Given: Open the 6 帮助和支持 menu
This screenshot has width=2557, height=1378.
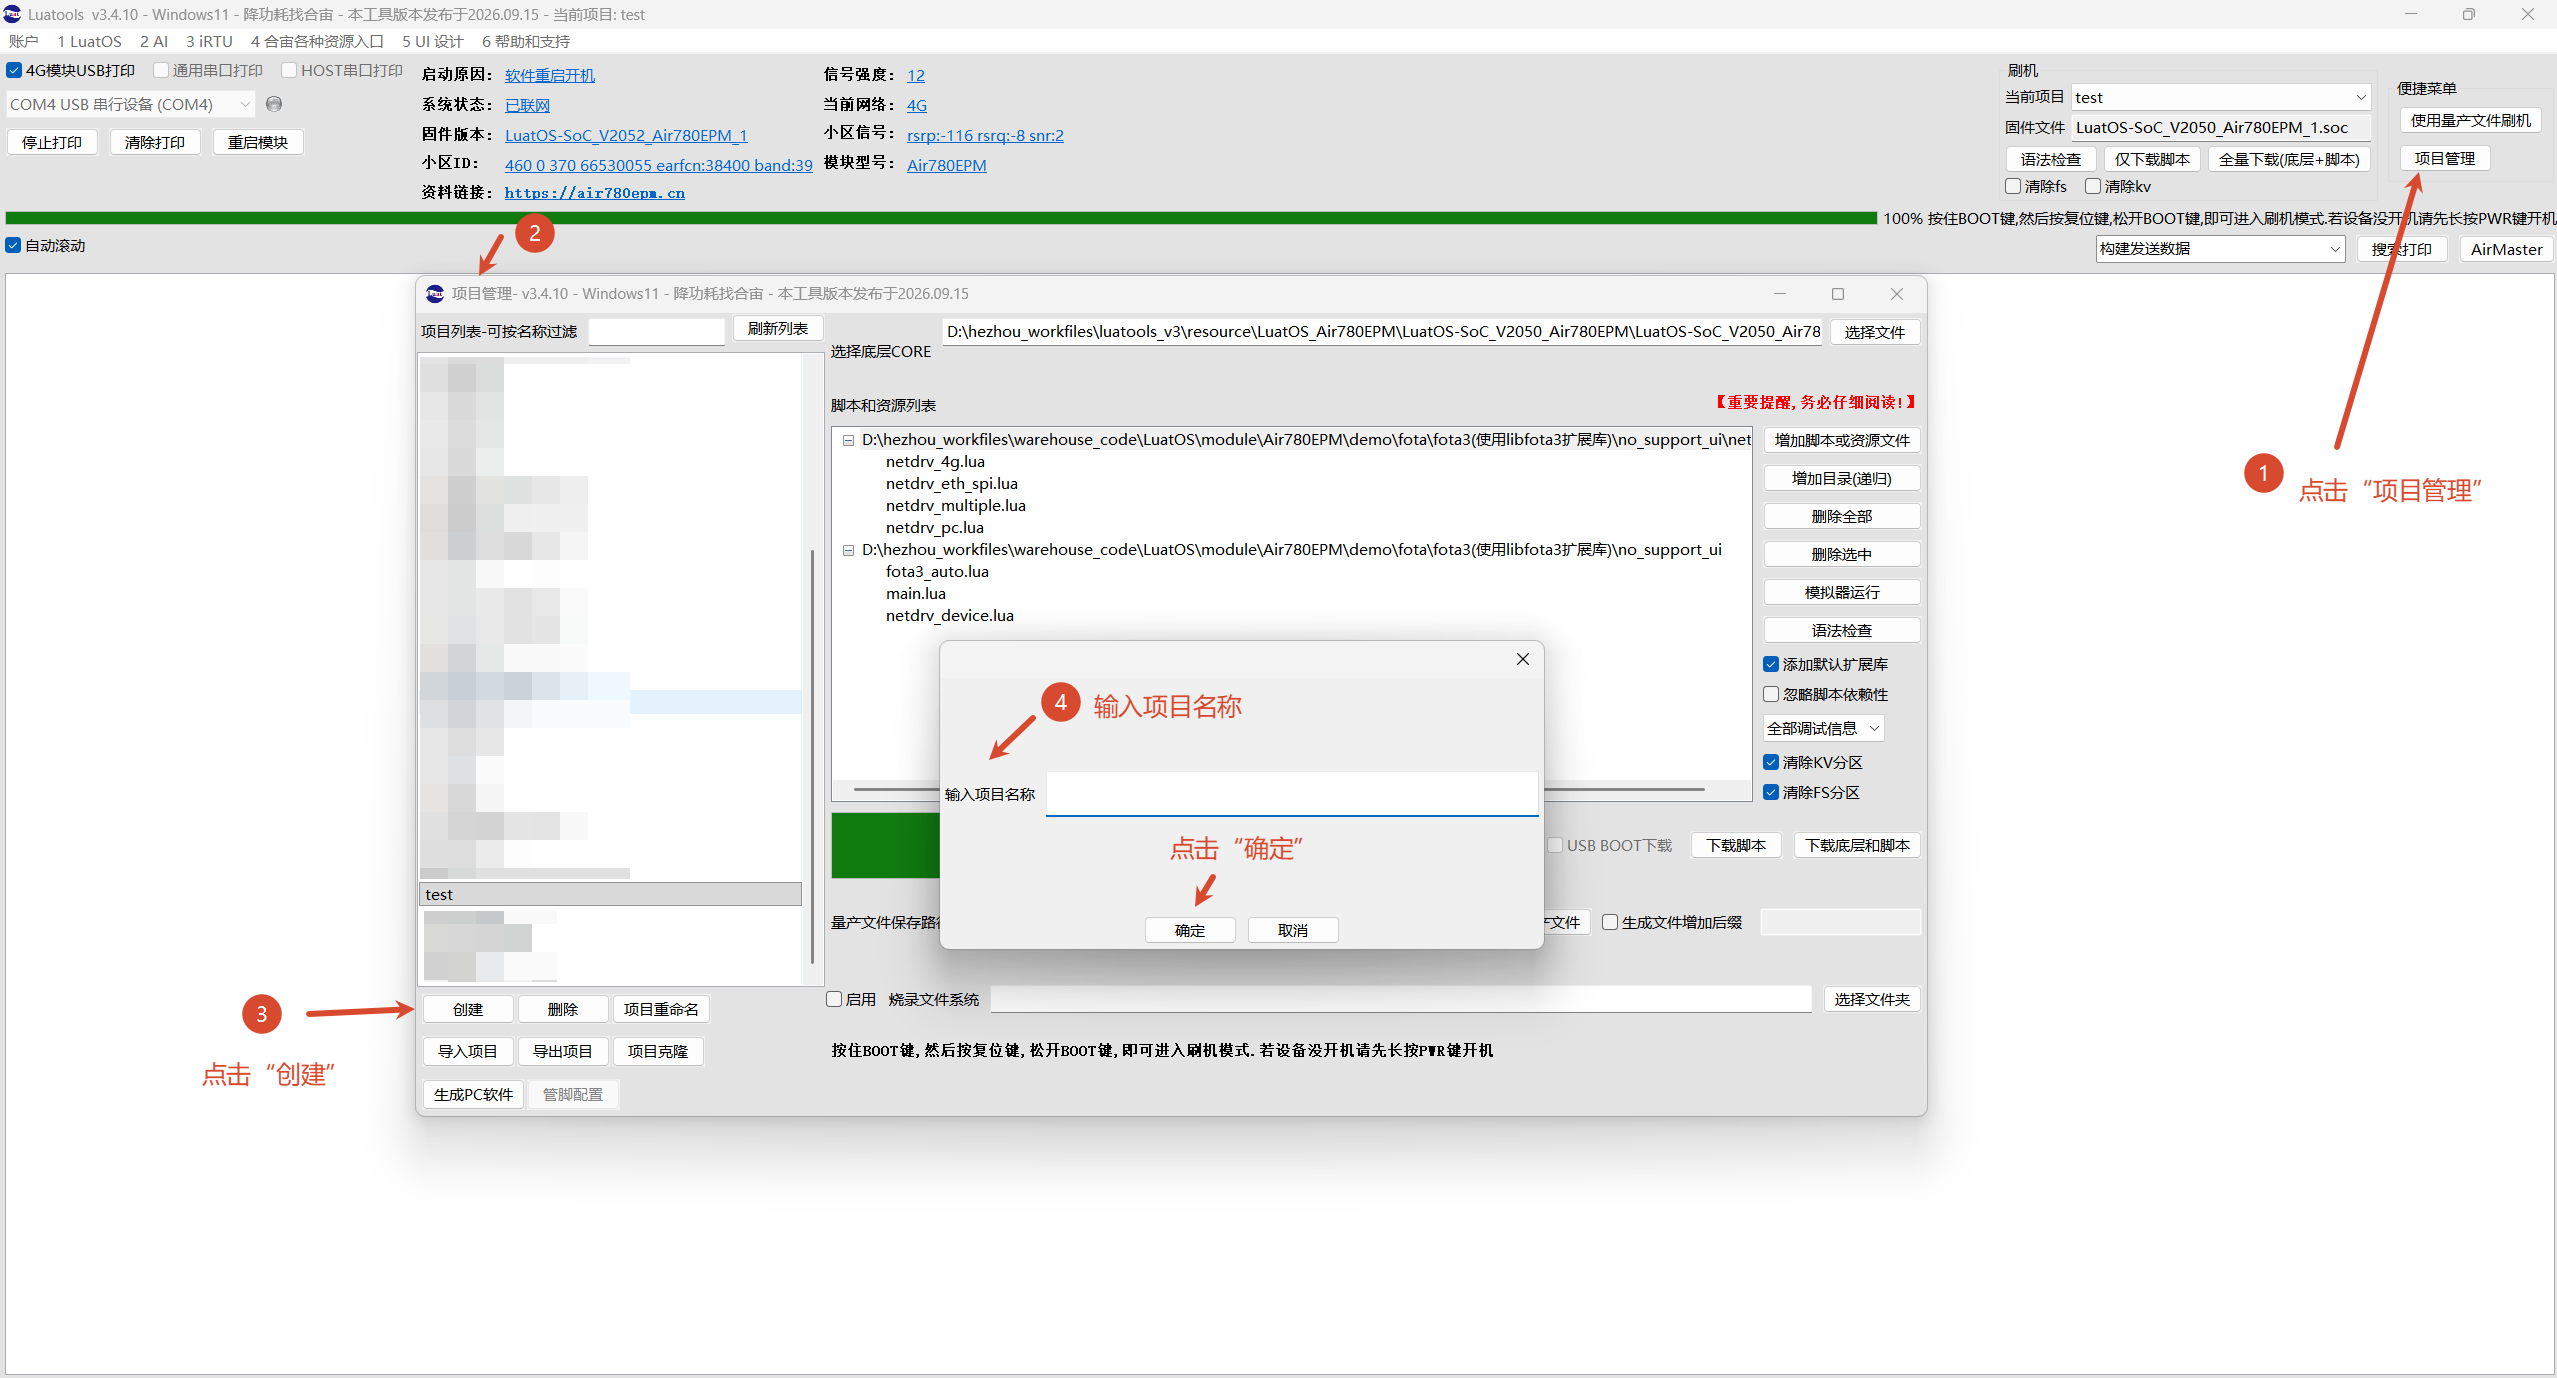Looking at the screenshot, I should [526, 41].
